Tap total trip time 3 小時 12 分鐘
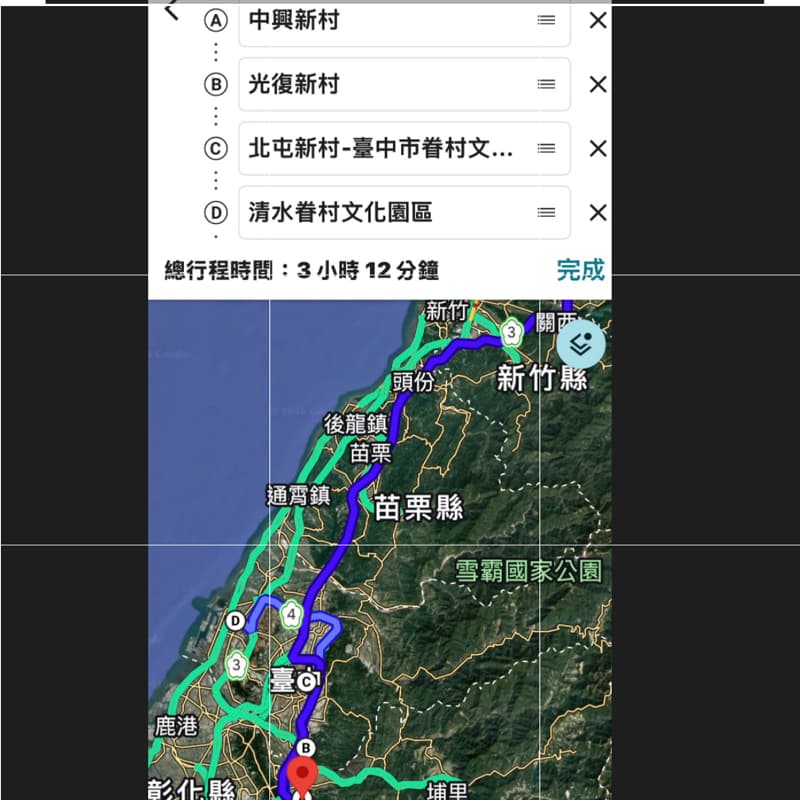Screen dimensions: 800x800 (368, 270)
